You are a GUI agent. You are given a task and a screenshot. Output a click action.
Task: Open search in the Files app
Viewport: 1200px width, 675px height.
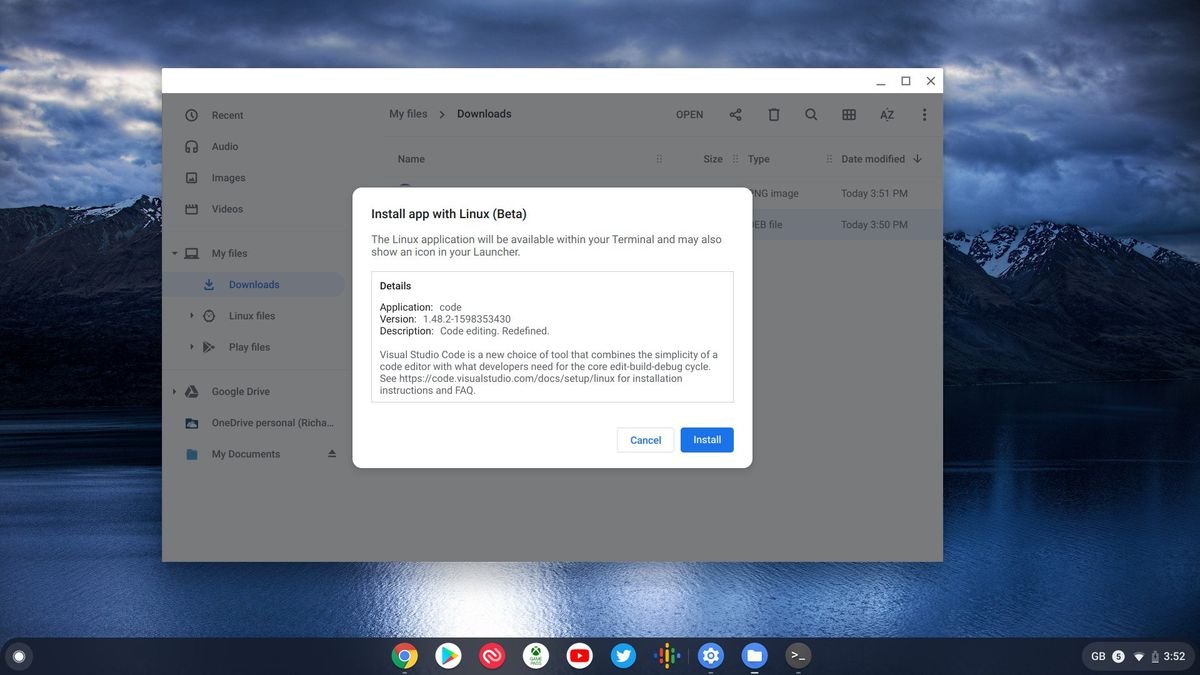coord(811,114)
